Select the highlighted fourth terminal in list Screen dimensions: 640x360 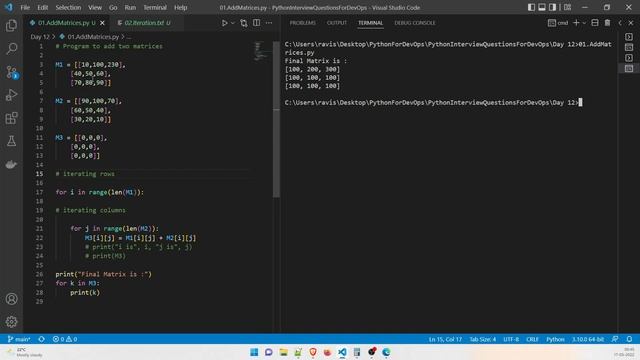pos(629,69)
